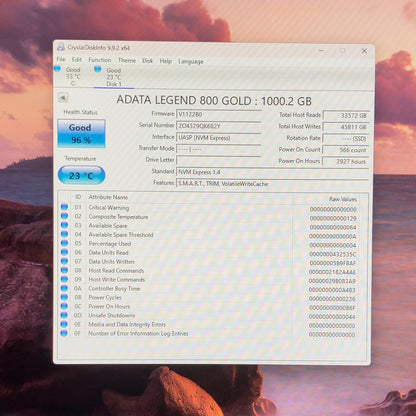416x416 pixels.
Task: Click the Attribute Name column header
Action: 108,197
